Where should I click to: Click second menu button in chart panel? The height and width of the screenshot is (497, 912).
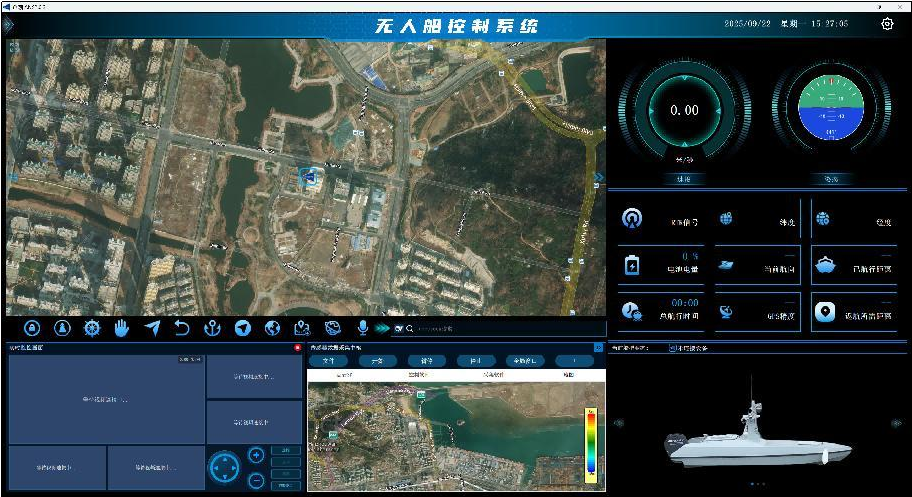(x=377, y=361)
